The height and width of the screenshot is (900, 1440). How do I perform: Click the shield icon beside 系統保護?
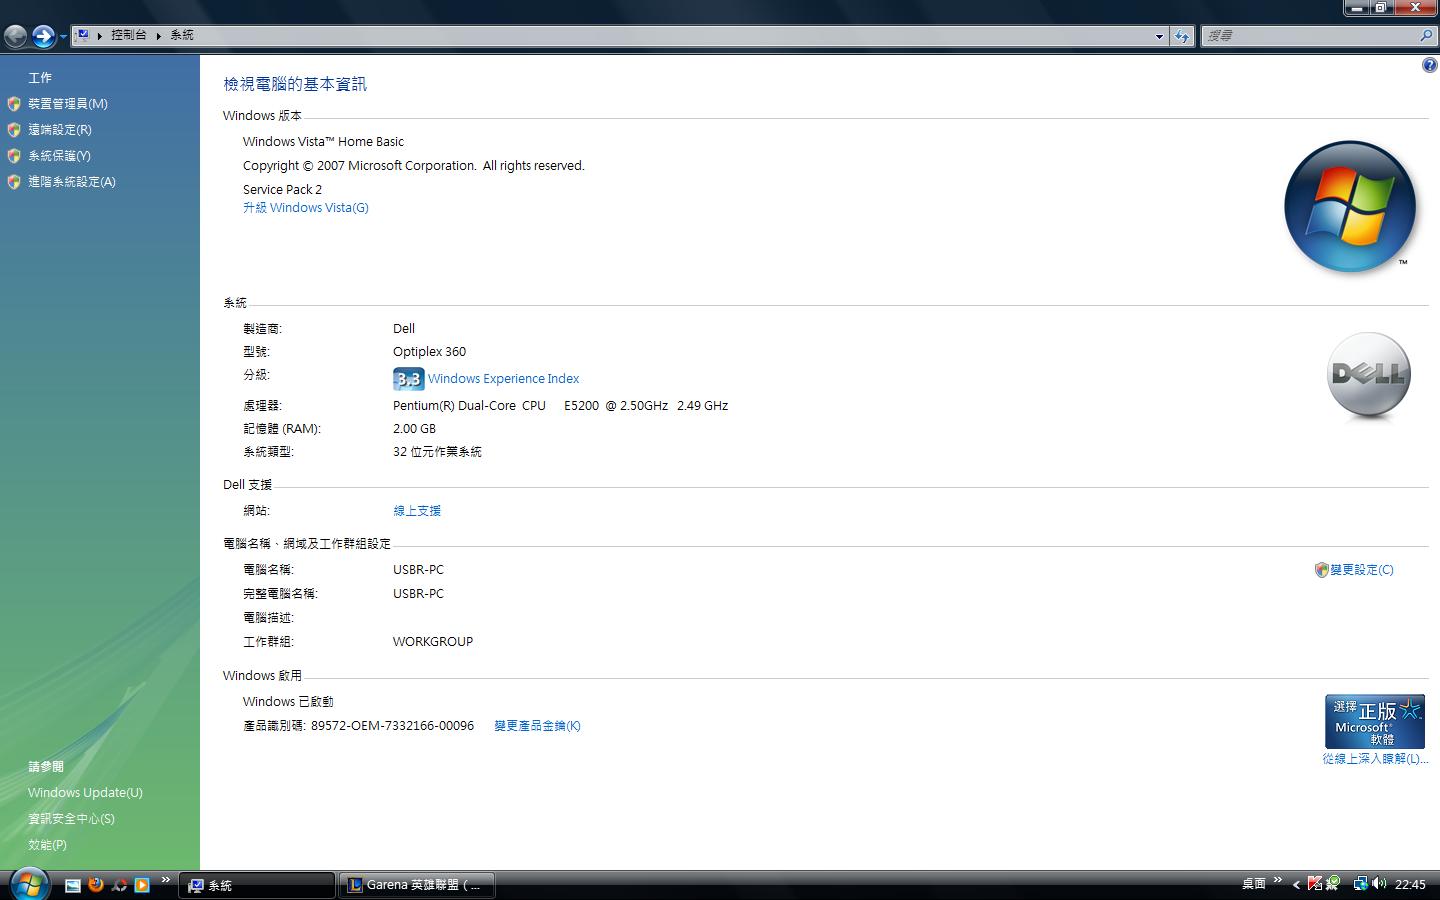click(x=14, y=156)
